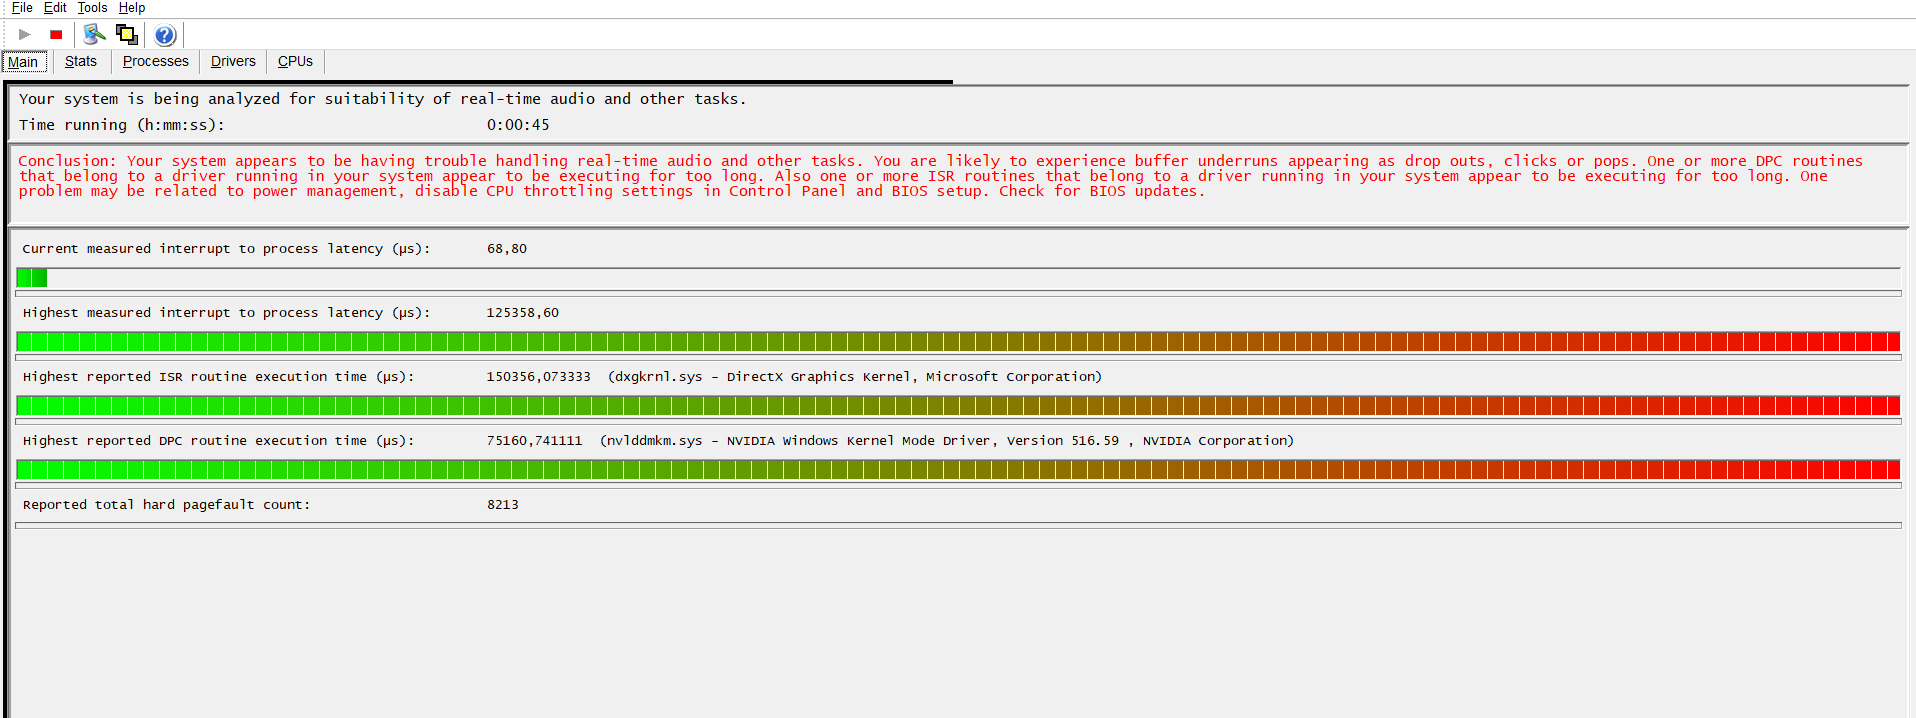This screenshot has width=1916, height=718.
Task: Click the current interrupt latency progress bar
Action: (x=958, y=278)
